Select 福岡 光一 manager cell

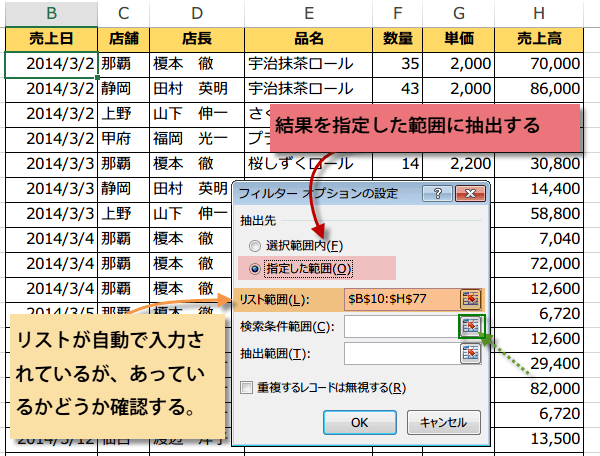coord(197,139)
